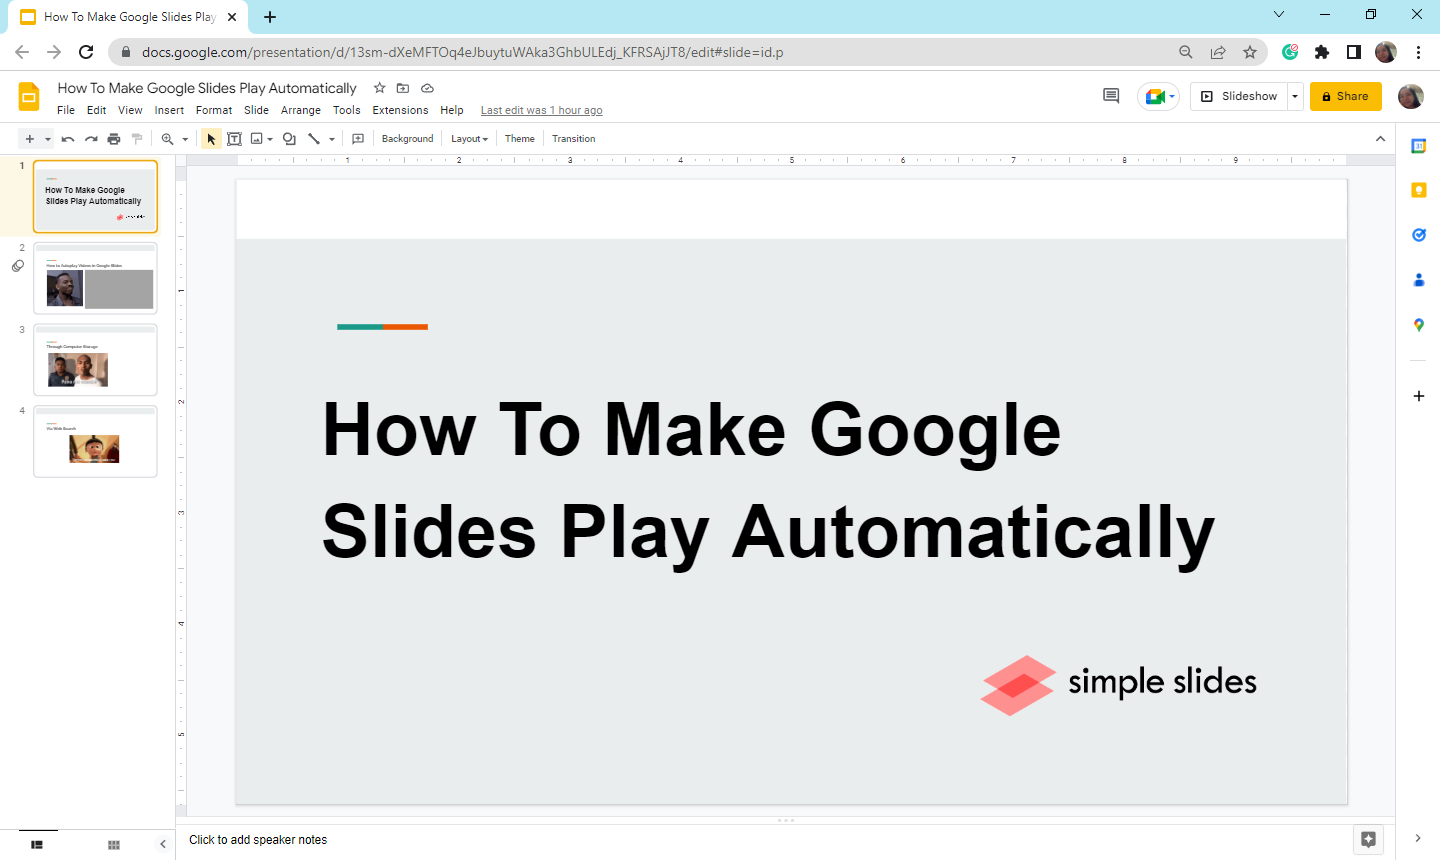This screenshot has height=860, width=1440.
Task: Open the Slideshow options dropdown arrow
Action: pyautogui.click(x=1294, y=96)
